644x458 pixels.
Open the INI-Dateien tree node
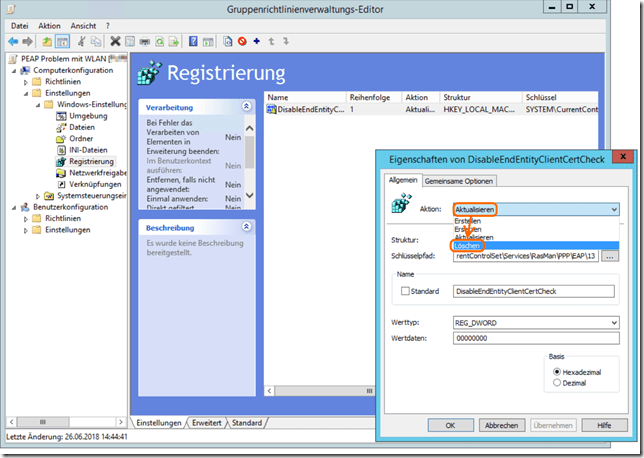click(x=89, y=150)
